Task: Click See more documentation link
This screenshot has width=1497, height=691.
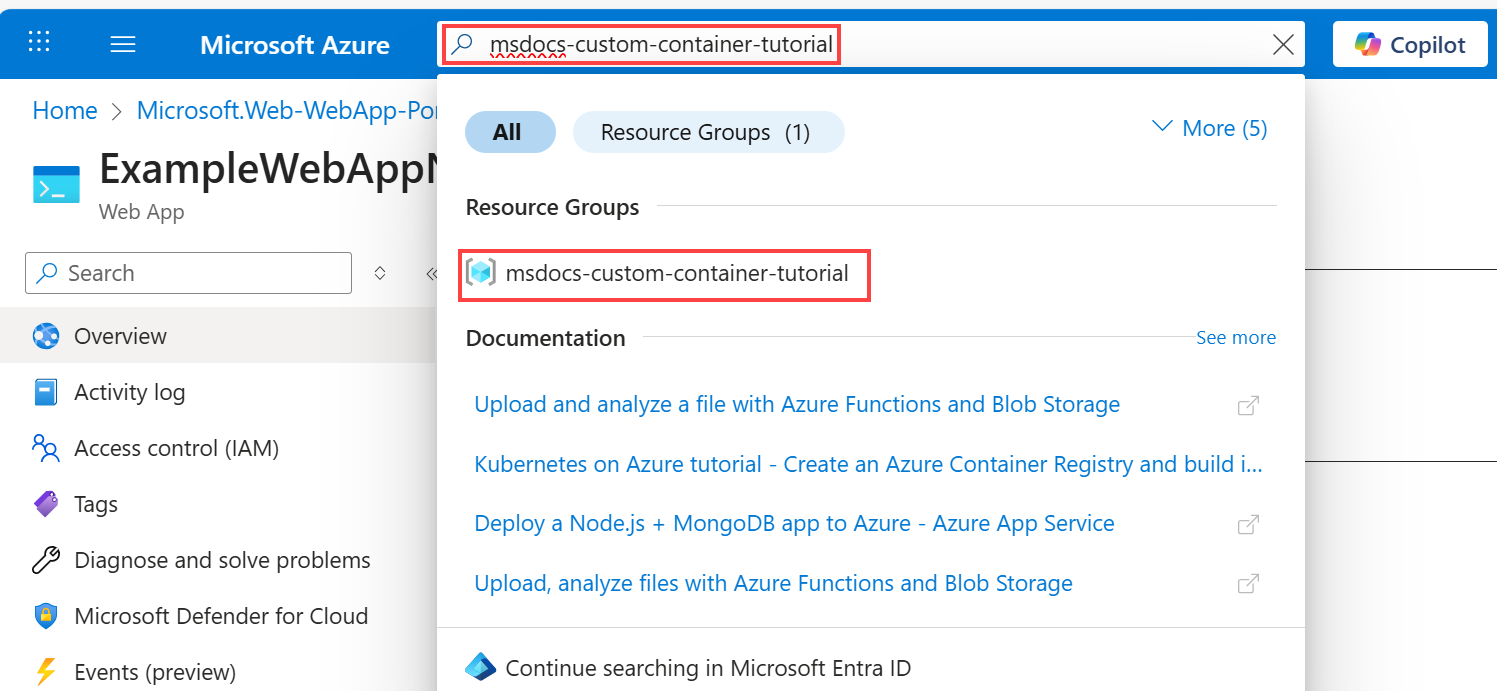Action: (x=1235, y=338)
